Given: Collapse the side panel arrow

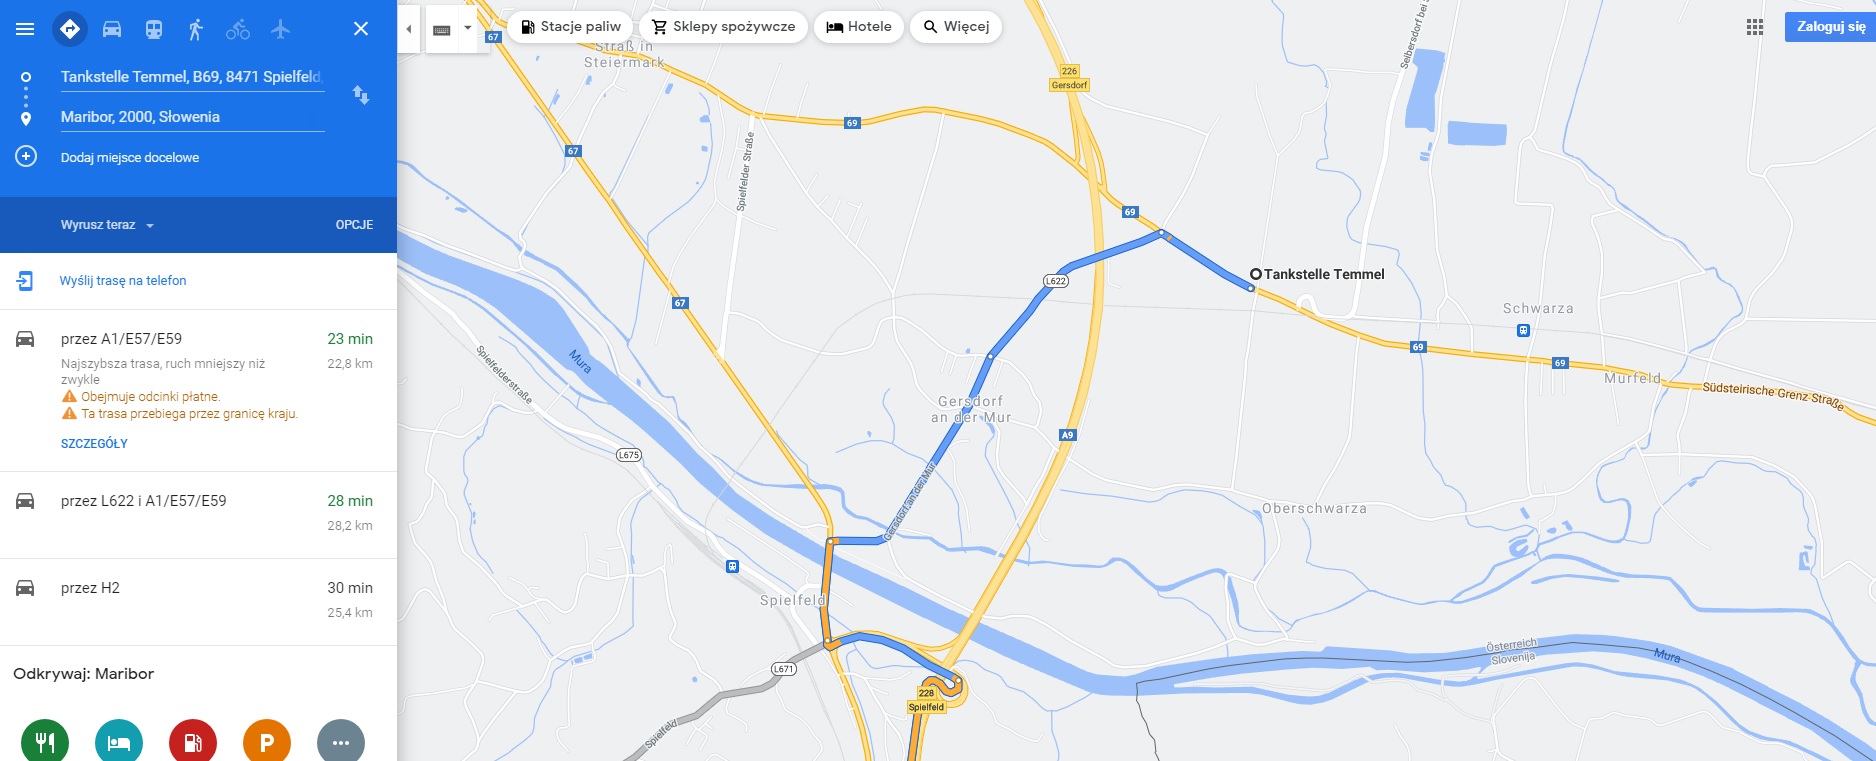Looking at the screenshot, I should point(408,29).
